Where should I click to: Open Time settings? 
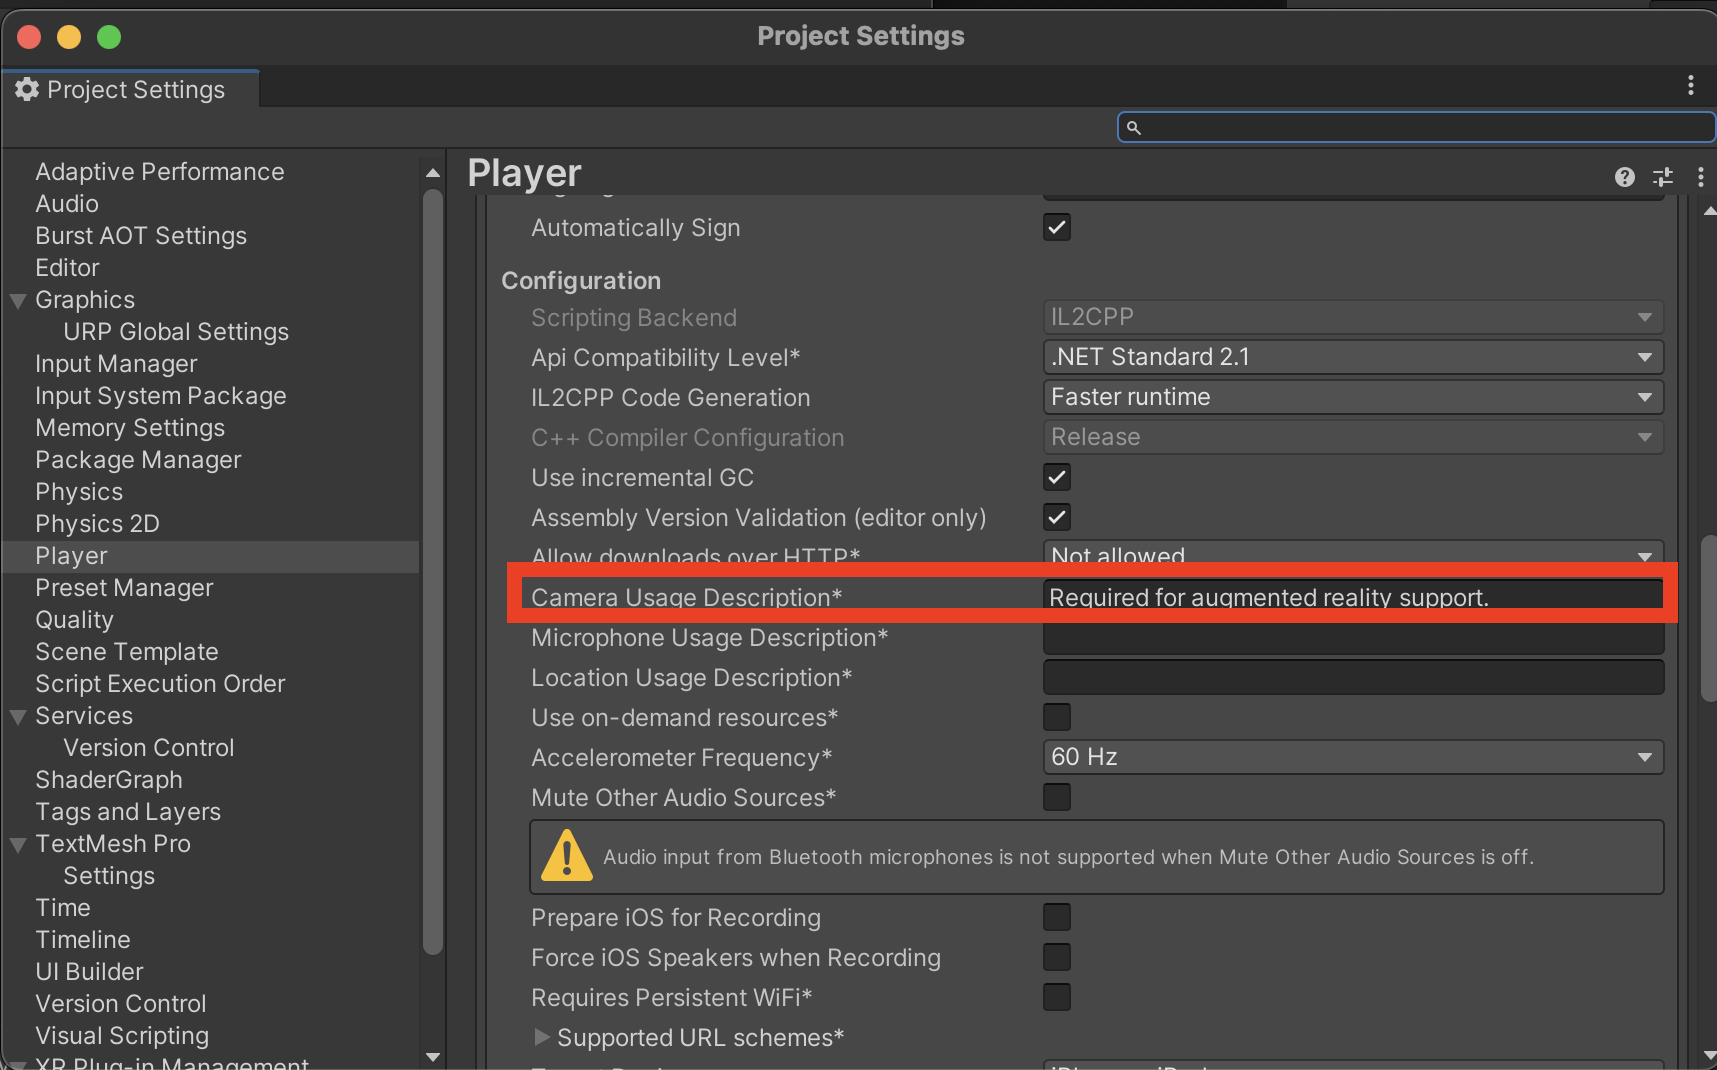[63, 908]
